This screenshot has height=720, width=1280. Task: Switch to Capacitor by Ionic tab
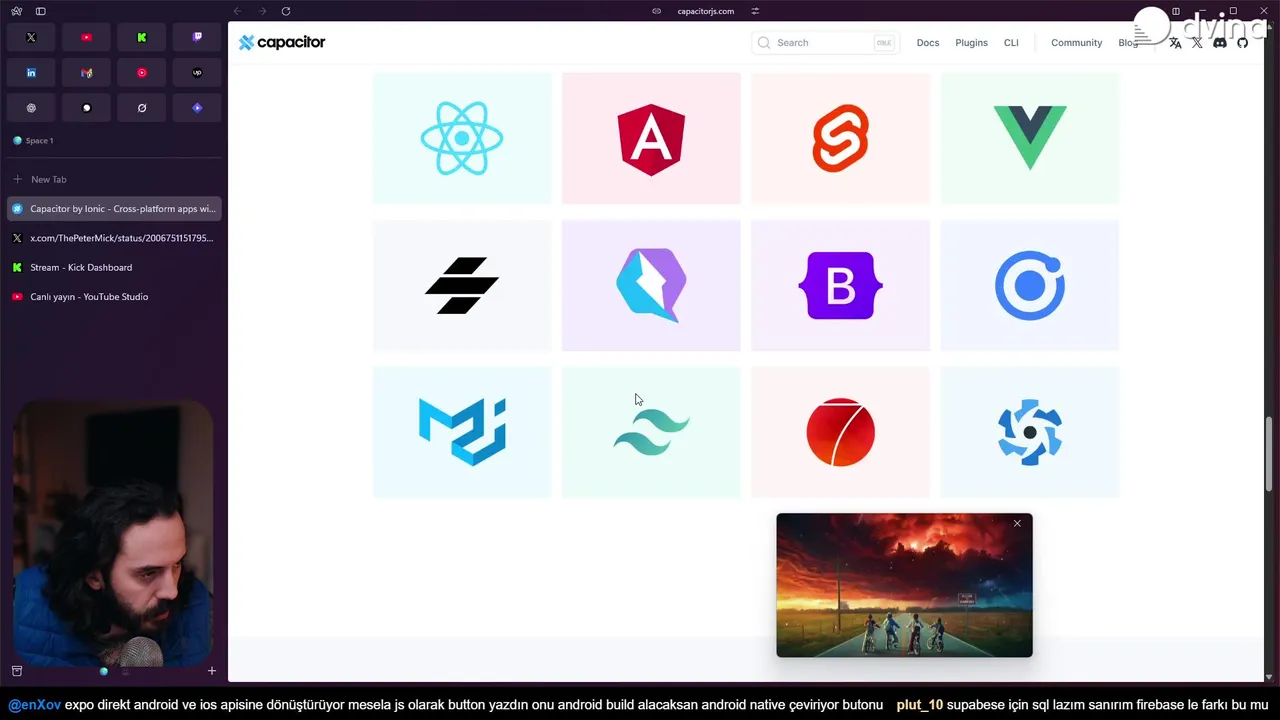coord(114,209)
